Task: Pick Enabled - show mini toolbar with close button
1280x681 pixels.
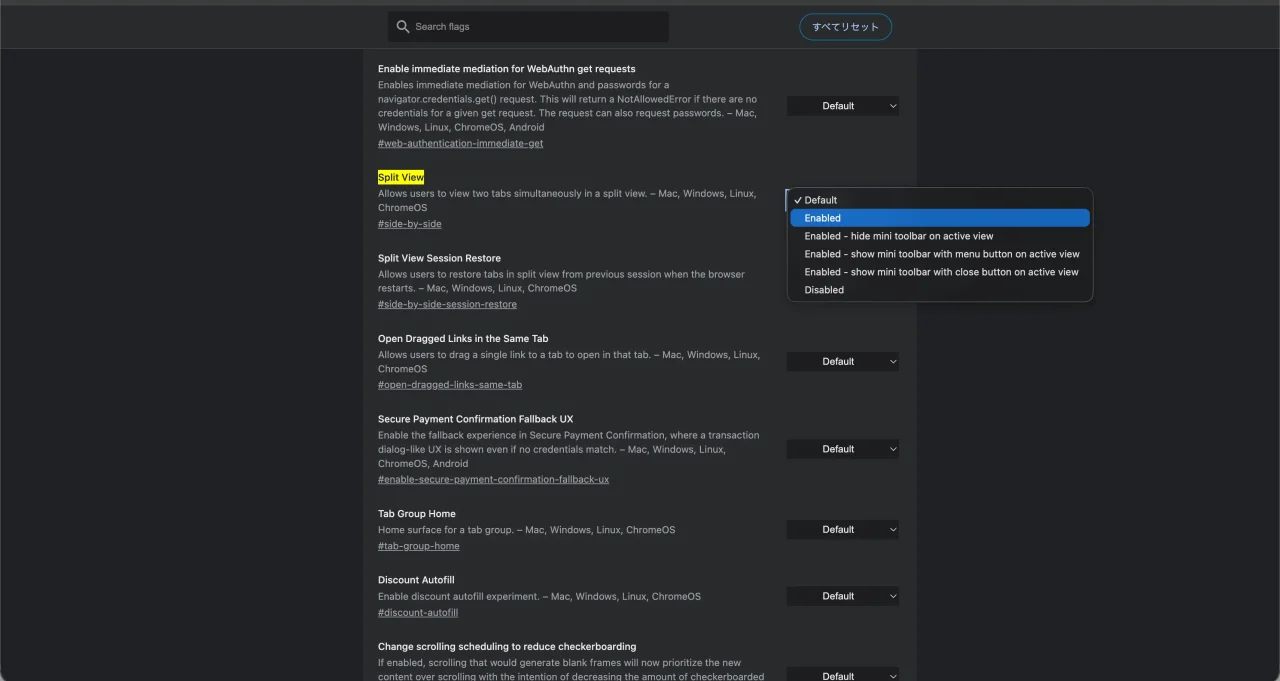Action: tap(941, 272)
